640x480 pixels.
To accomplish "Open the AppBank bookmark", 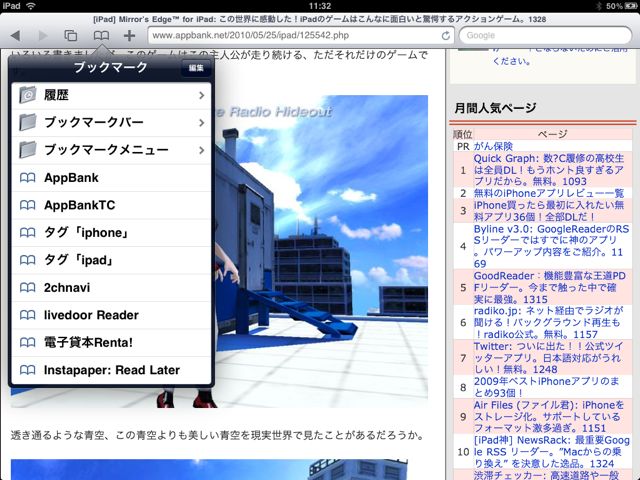I will pyautogui.click(x=111, y=178).
